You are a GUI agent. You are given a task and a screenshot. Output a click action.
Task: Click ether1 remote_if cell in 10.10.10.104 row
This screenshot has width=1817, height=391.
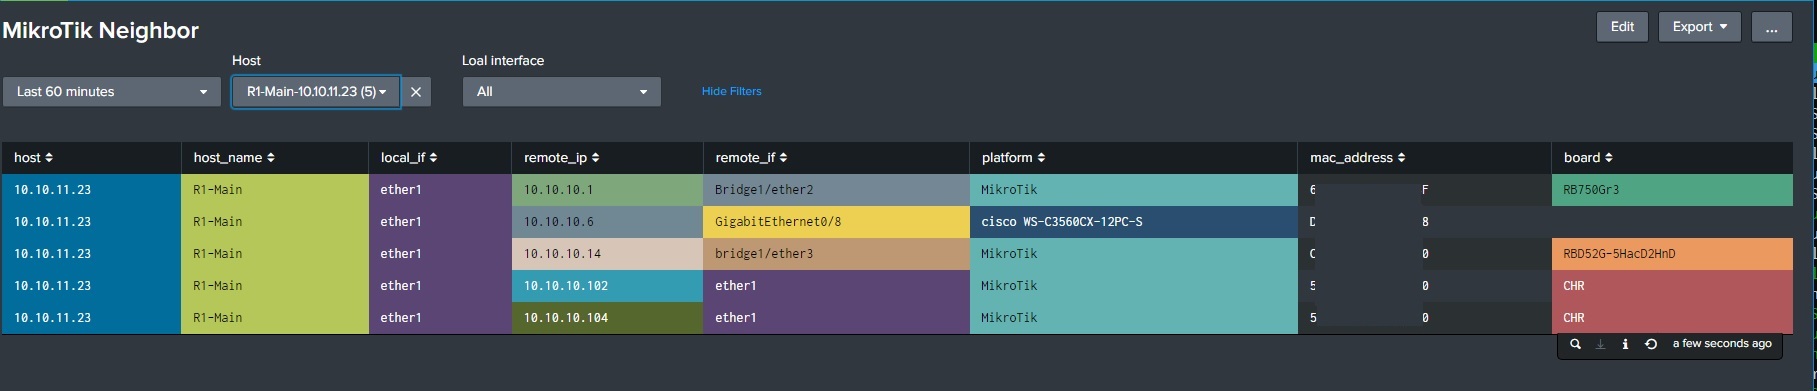(x=836, y=318)
